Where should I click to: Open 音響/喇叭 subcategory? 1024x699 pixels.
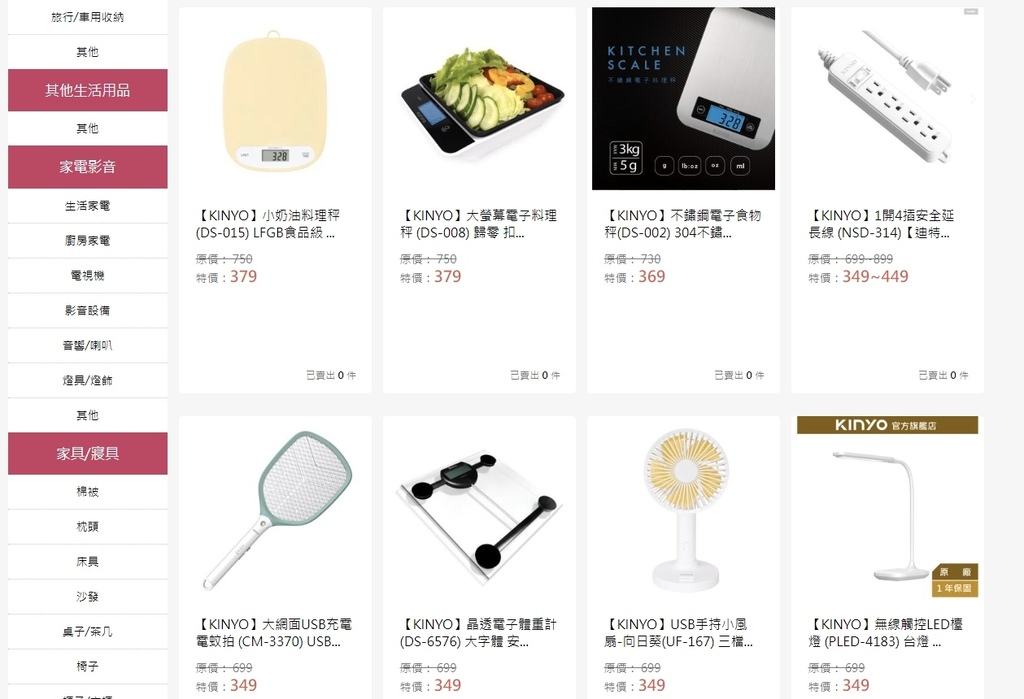[88, 346]
